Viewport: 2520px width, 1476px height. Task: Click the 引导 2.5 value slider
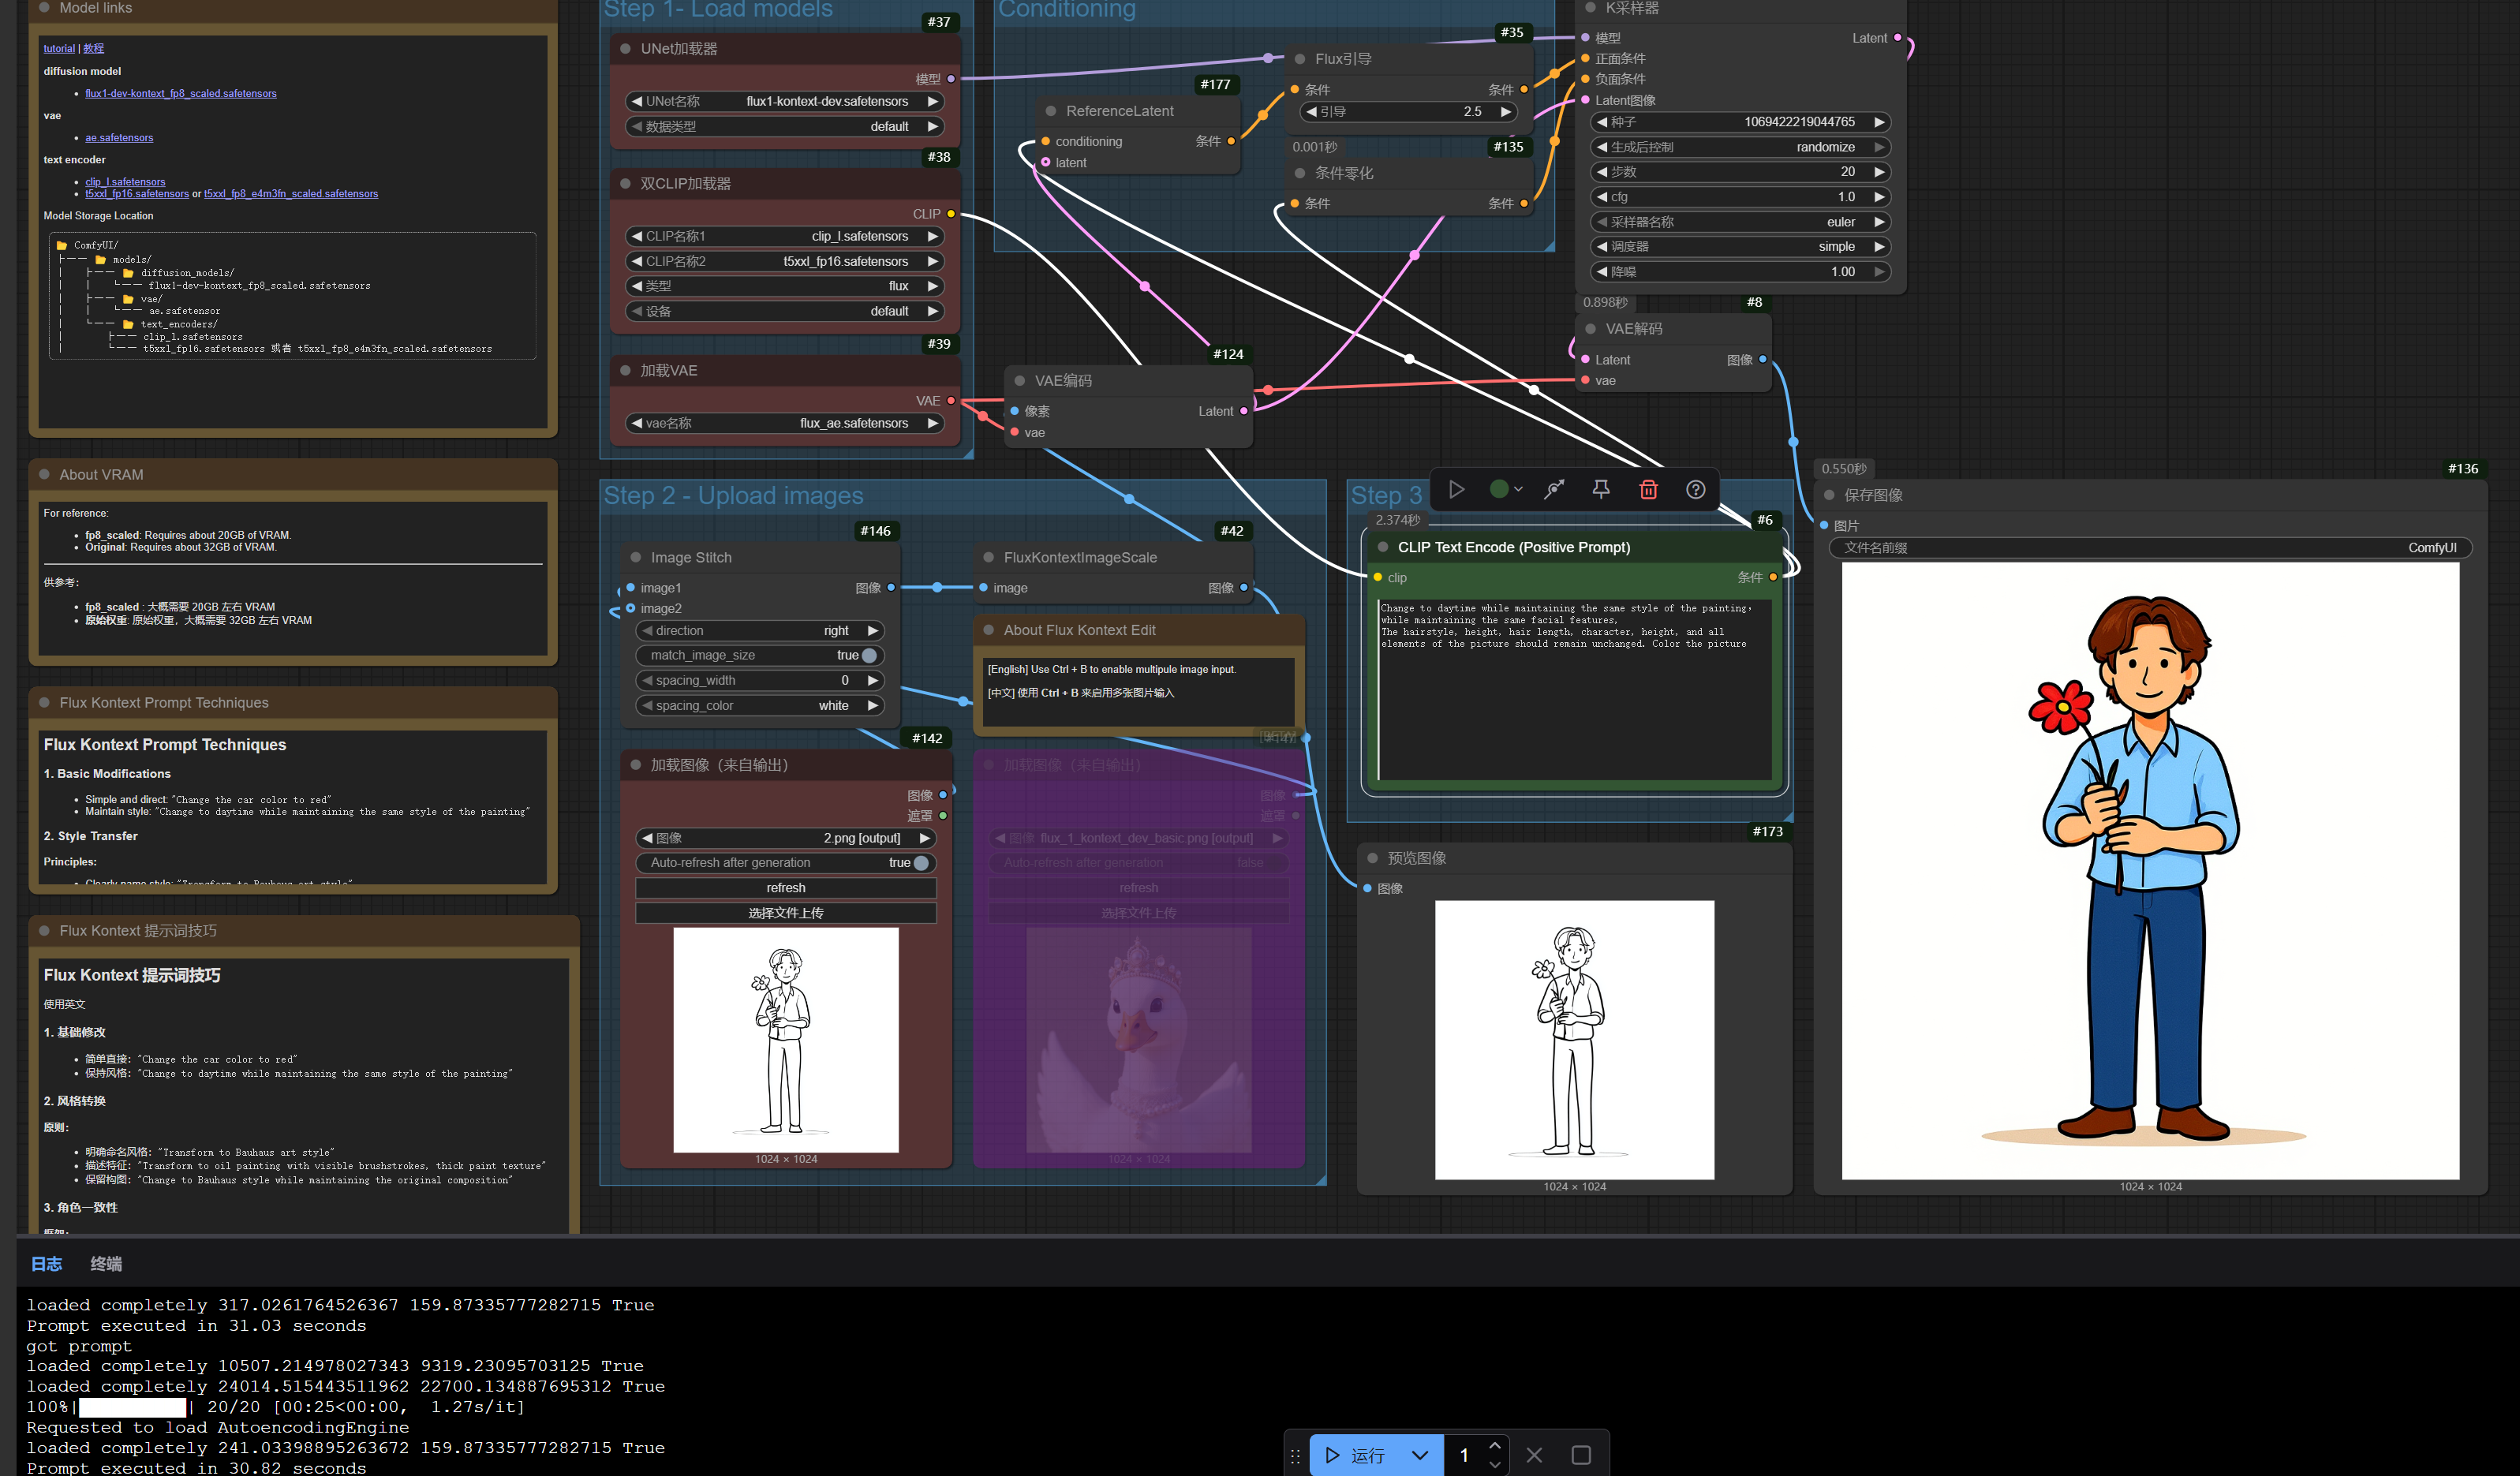tap(1408, 112)
